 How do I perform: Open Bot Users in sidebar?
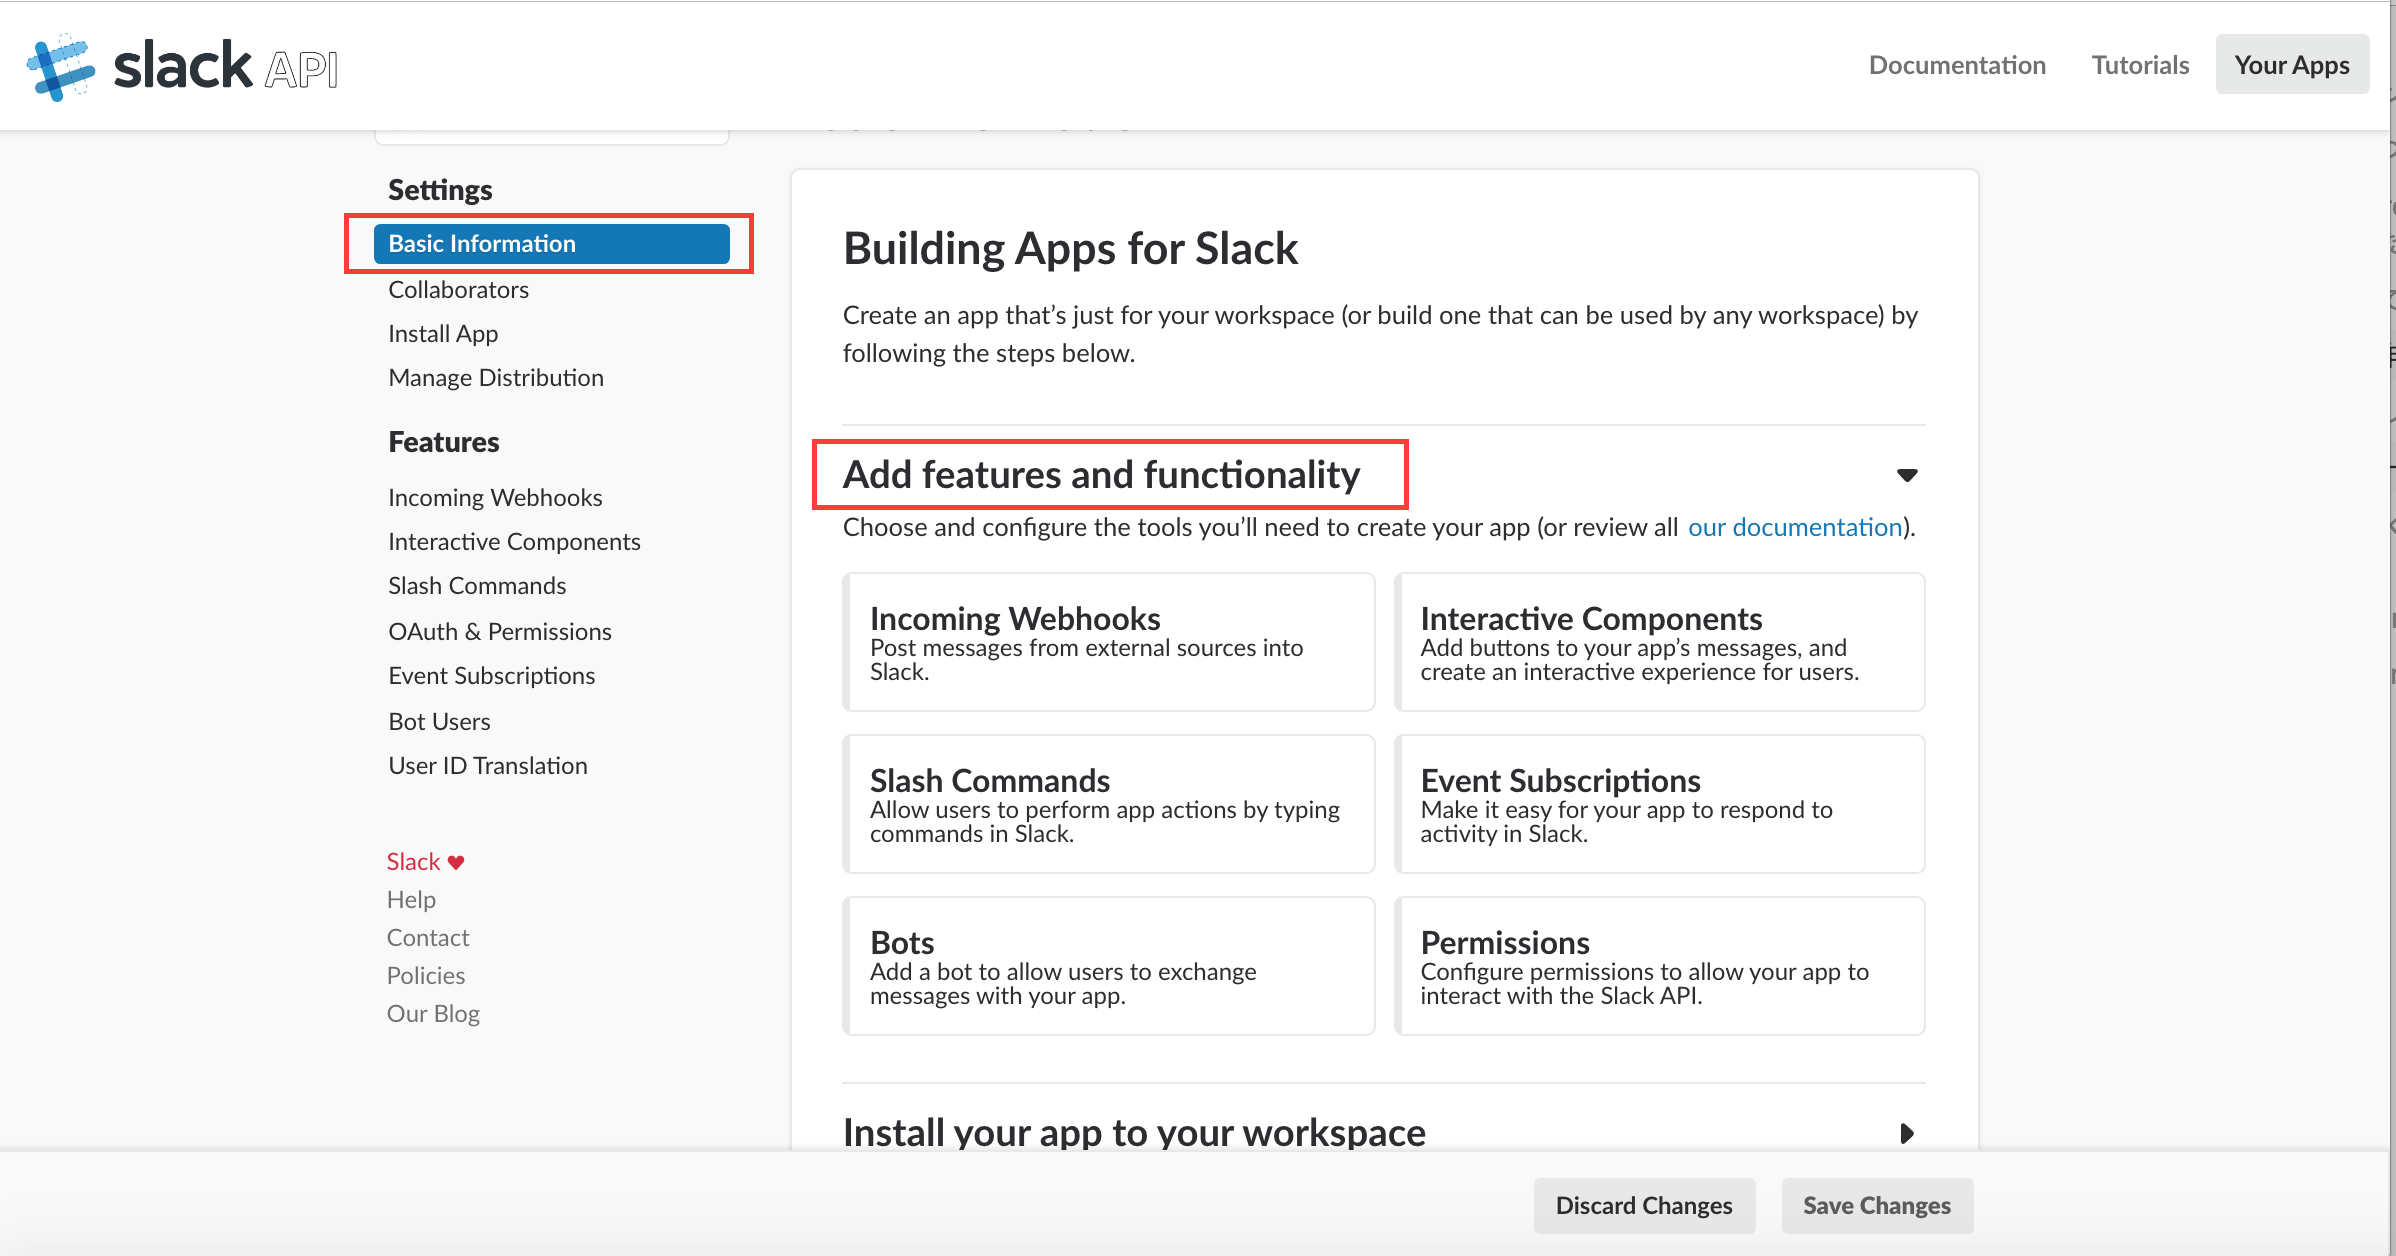pyautogui.click(x=439, y=721)
